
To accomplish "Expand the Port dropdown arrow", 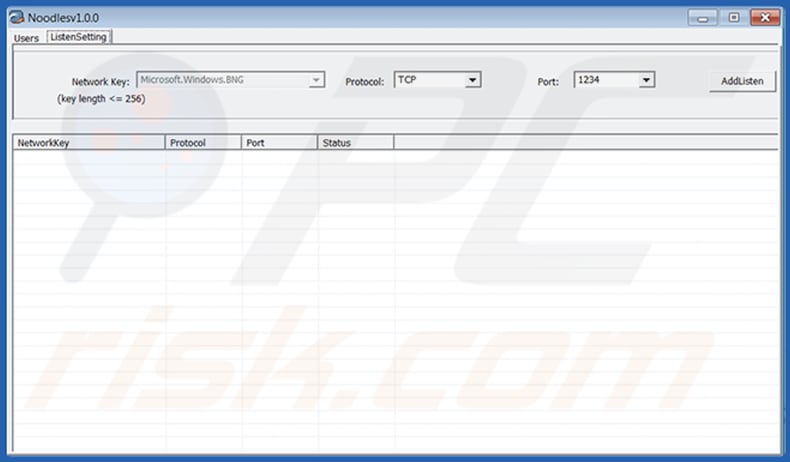I will pos(646,80).
